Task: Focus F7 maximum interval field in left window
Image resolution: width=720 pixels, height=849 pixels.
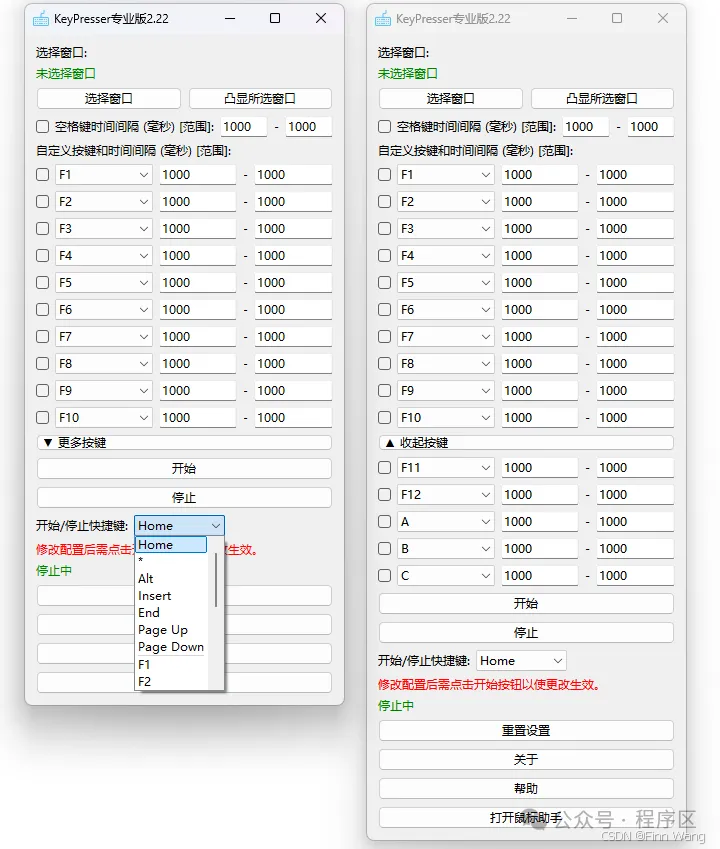Action: point(293,337)
